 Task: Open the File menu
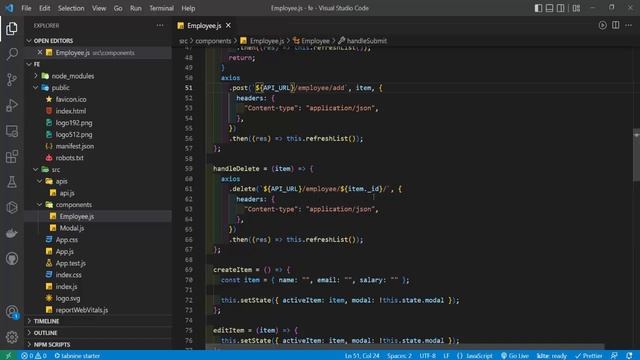[26, 8]
